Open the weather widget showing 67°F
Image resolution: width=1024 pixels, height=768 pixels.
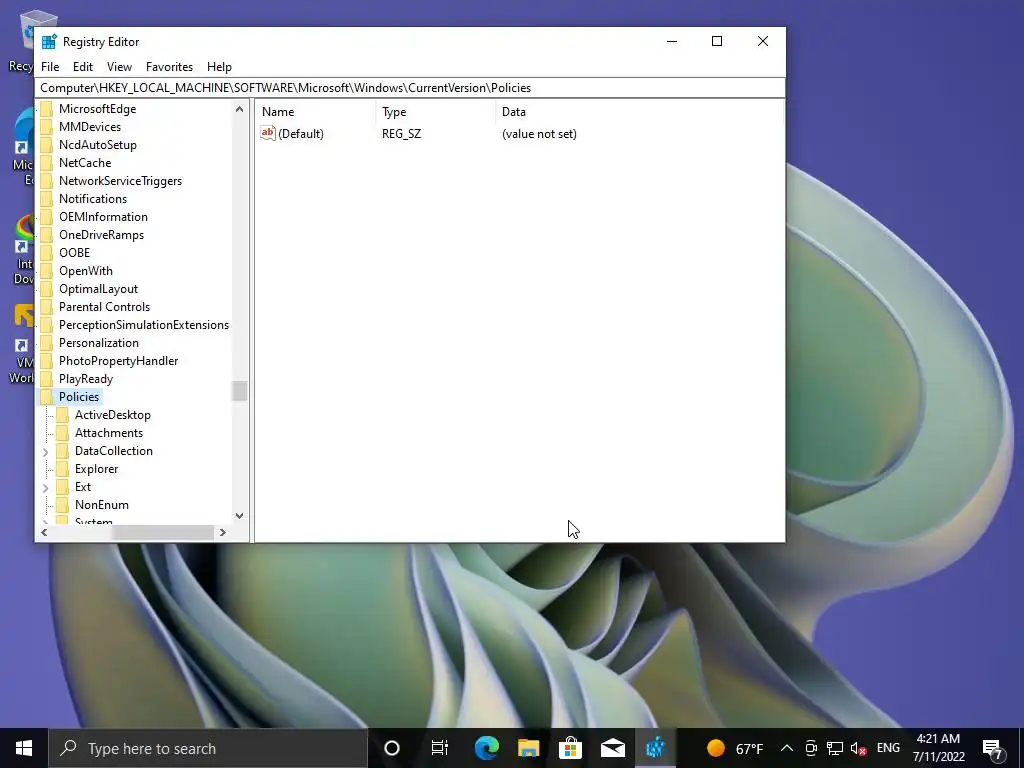735,748
